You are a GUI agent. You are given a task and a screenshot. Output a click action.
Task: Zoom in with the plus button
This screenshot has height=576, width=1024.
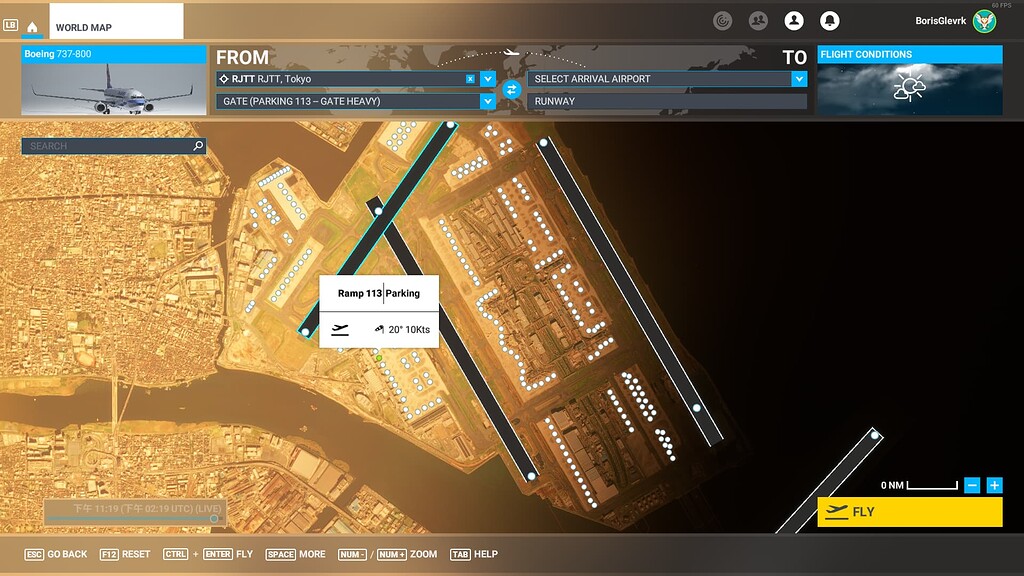tap(994, 485)
